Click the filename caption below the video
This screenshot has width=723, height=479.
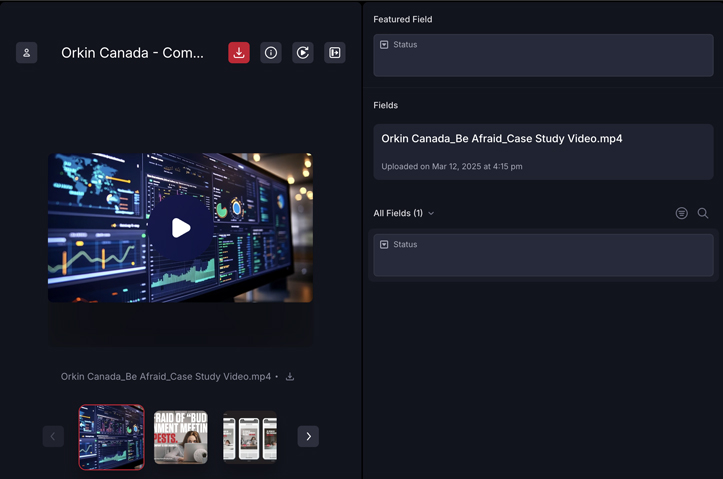point(166,377)
